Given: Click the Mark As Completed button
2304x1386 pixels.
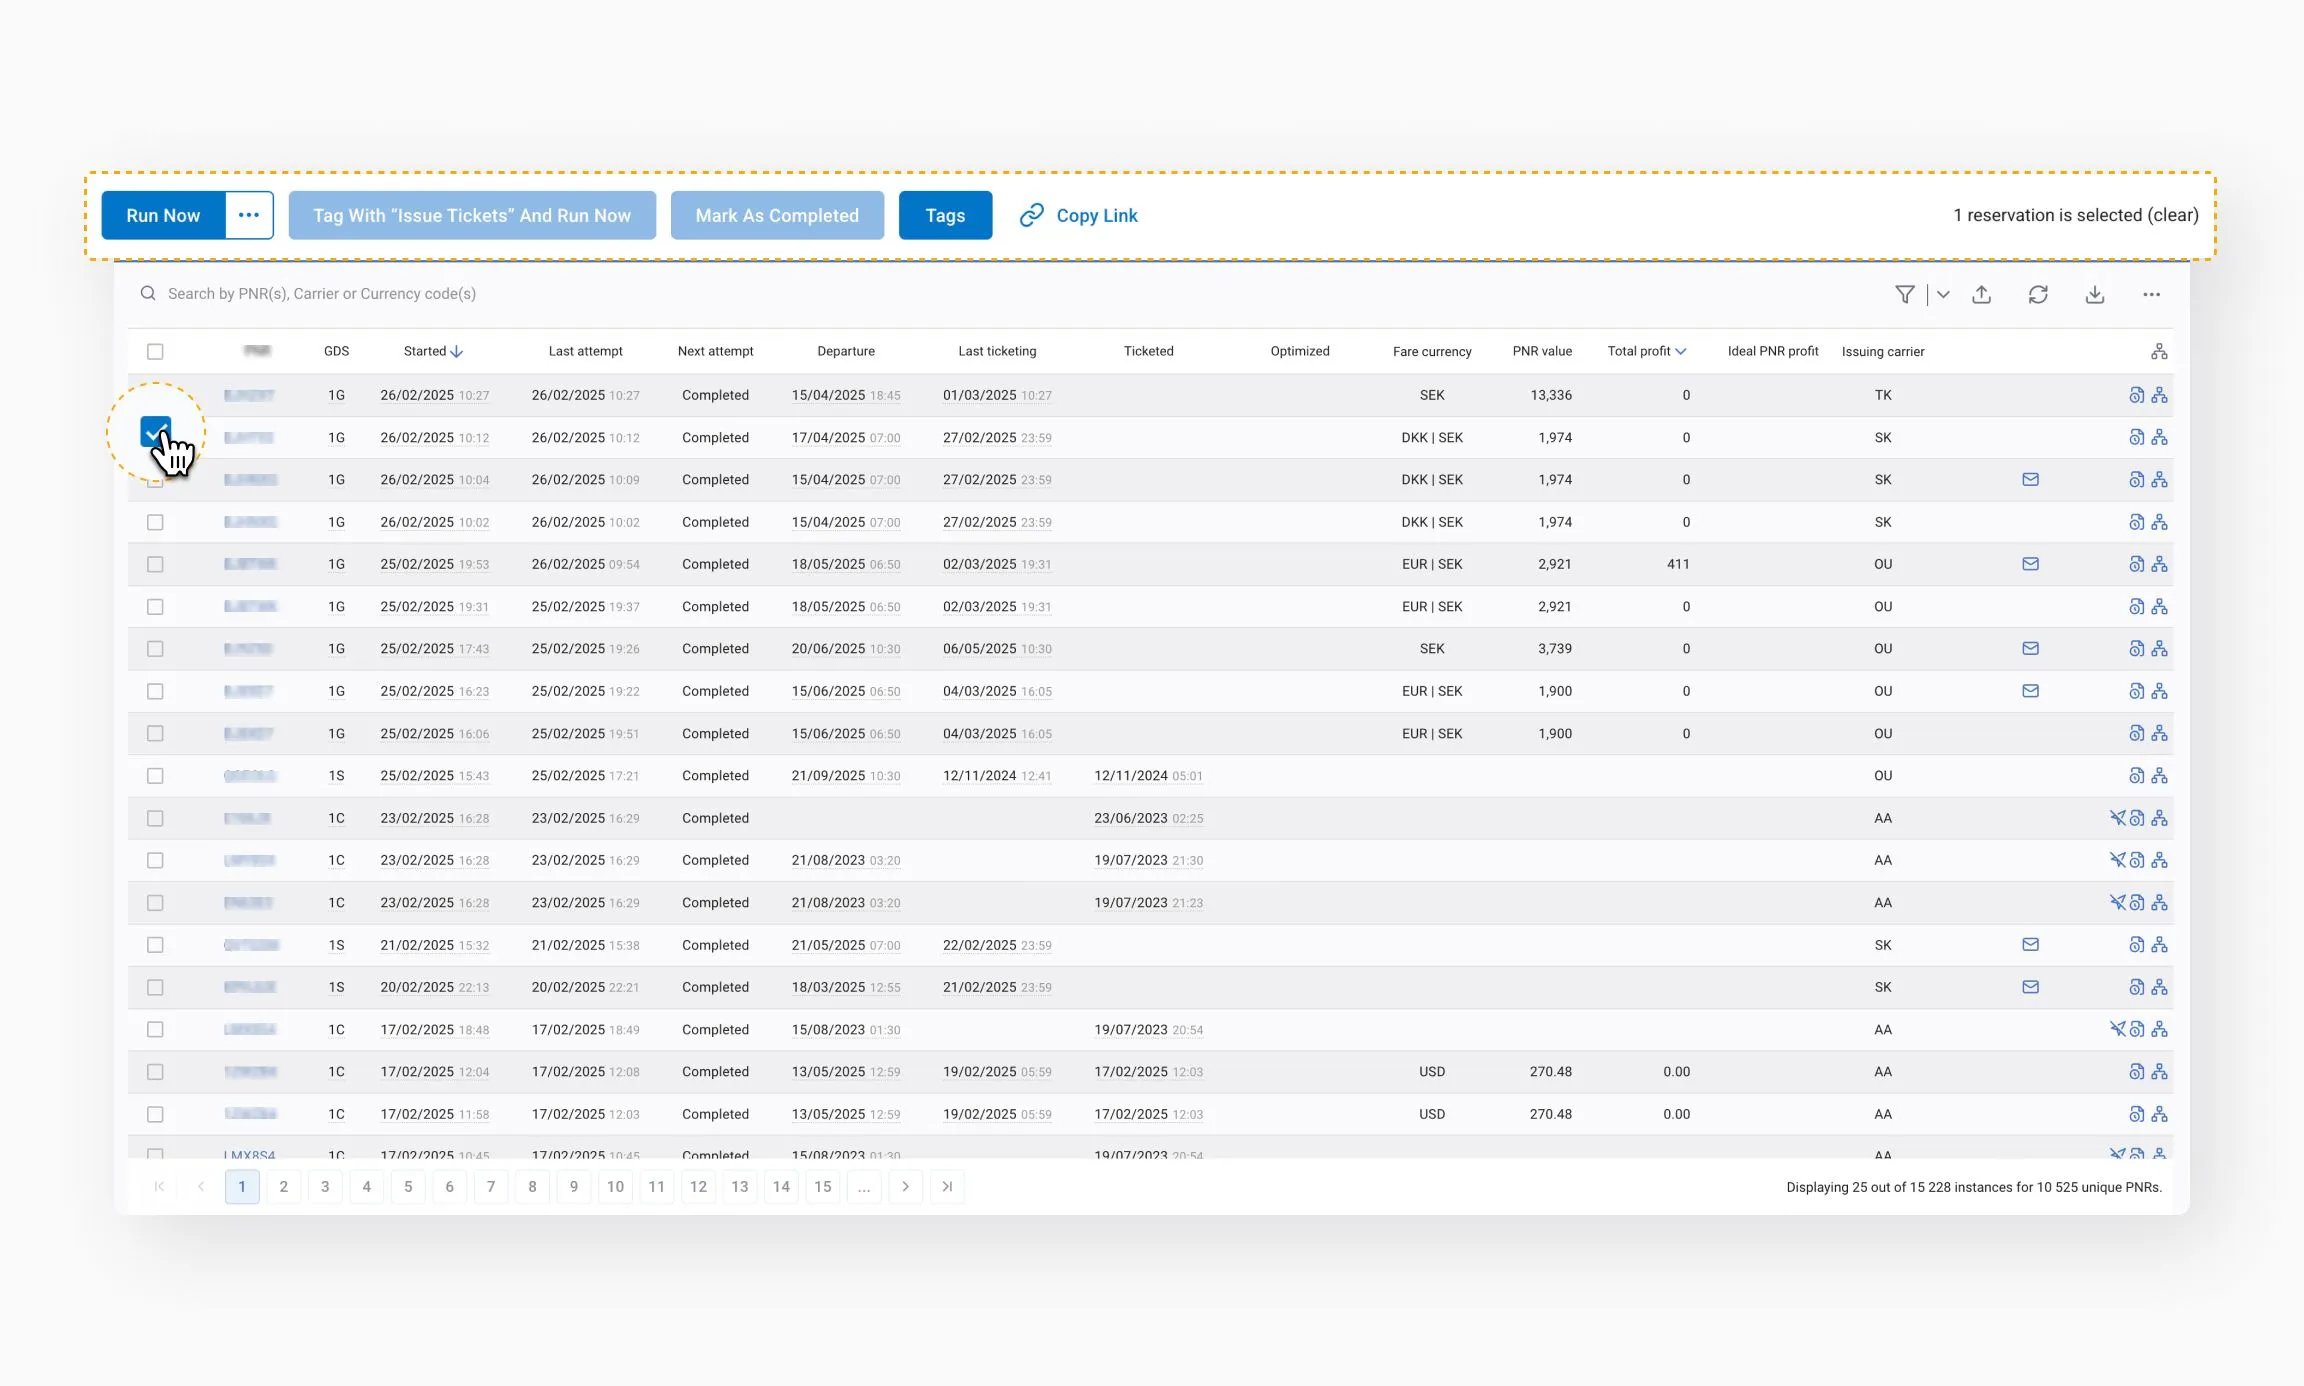Looking at the screenshot, I should (777, 215).
